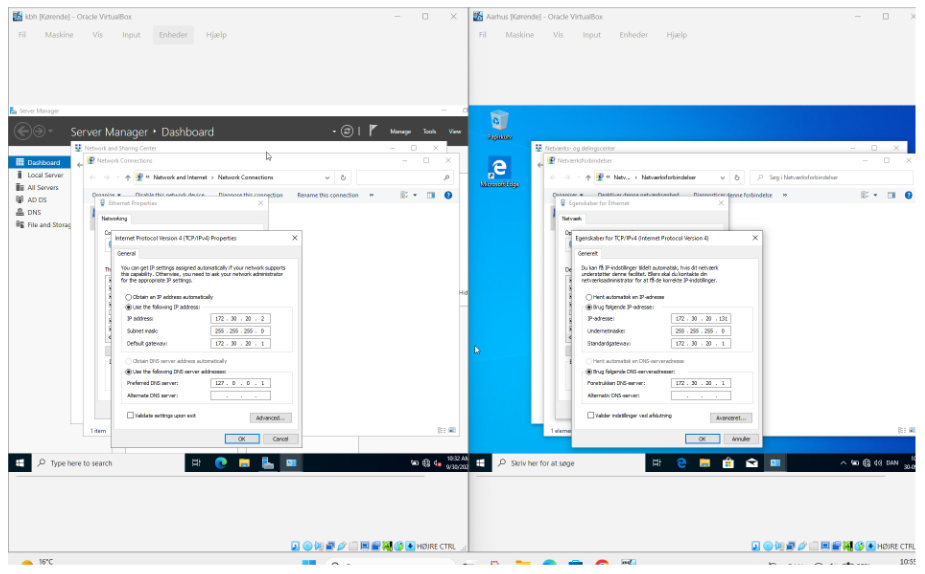This screenshot has width=925, height=574.
Task: Click volume icon in Aarhus system tray
Action: click(x=877, y=463)
